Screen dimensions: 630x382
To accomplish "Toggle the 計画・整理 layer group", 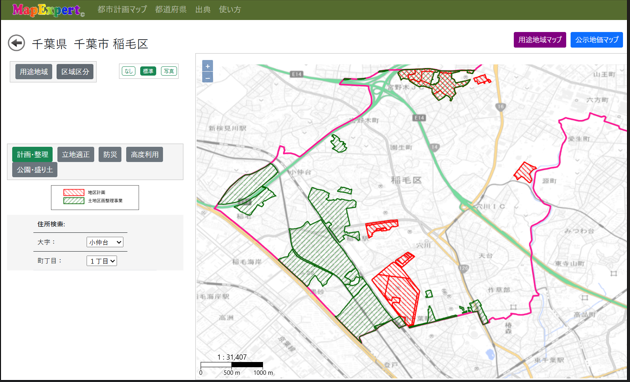I will (x=32, y=155).
